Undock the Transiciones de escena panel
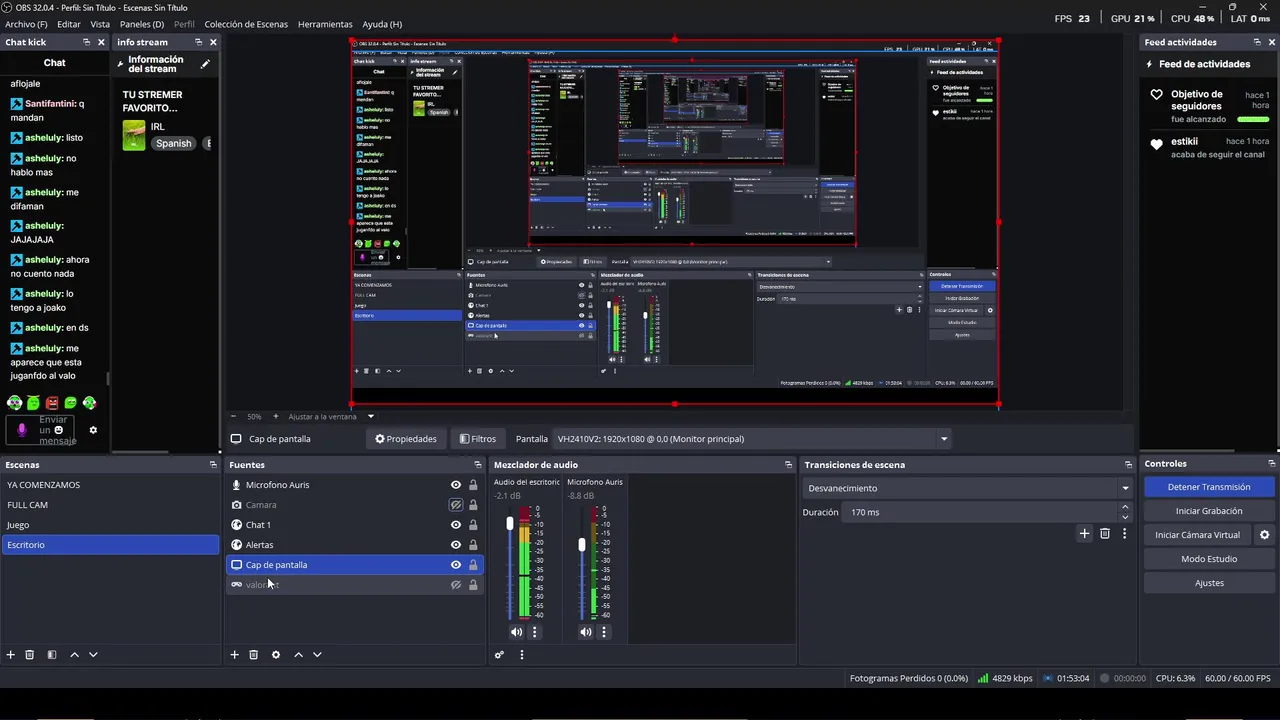 point(1128,465)
